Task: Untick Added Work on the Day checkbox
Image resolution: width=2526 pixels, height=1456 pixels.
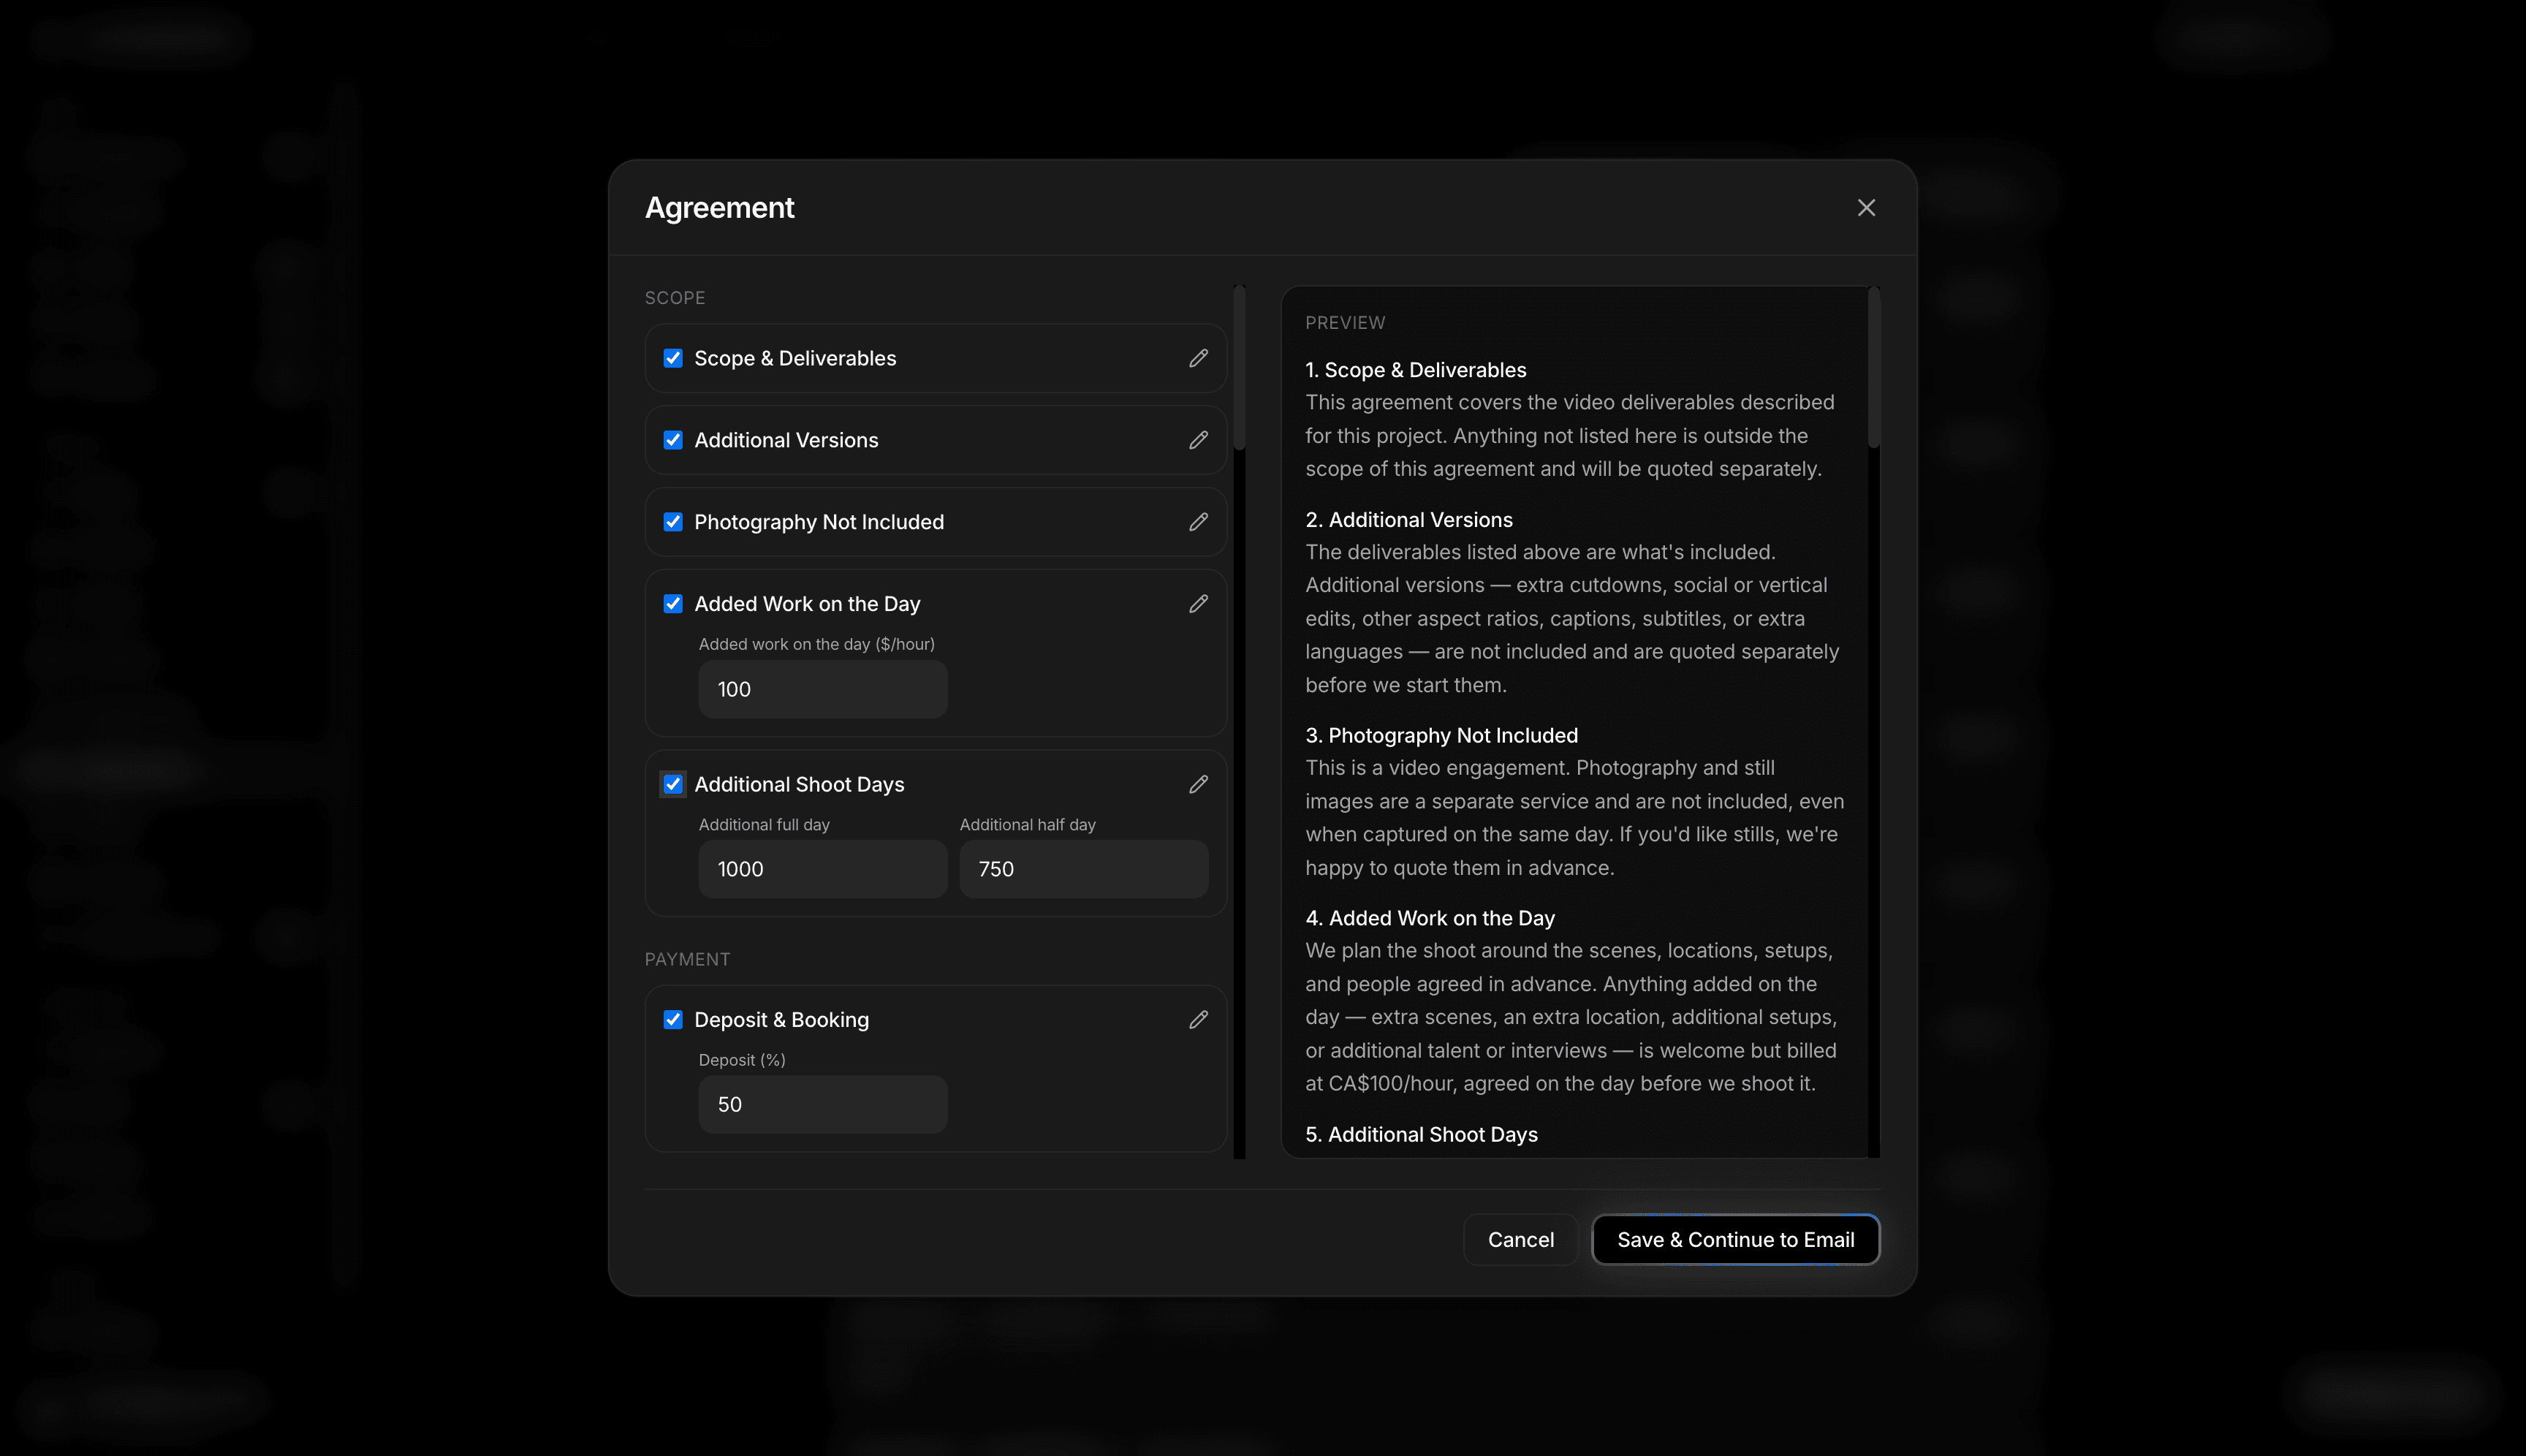Action: coord(673,604)
